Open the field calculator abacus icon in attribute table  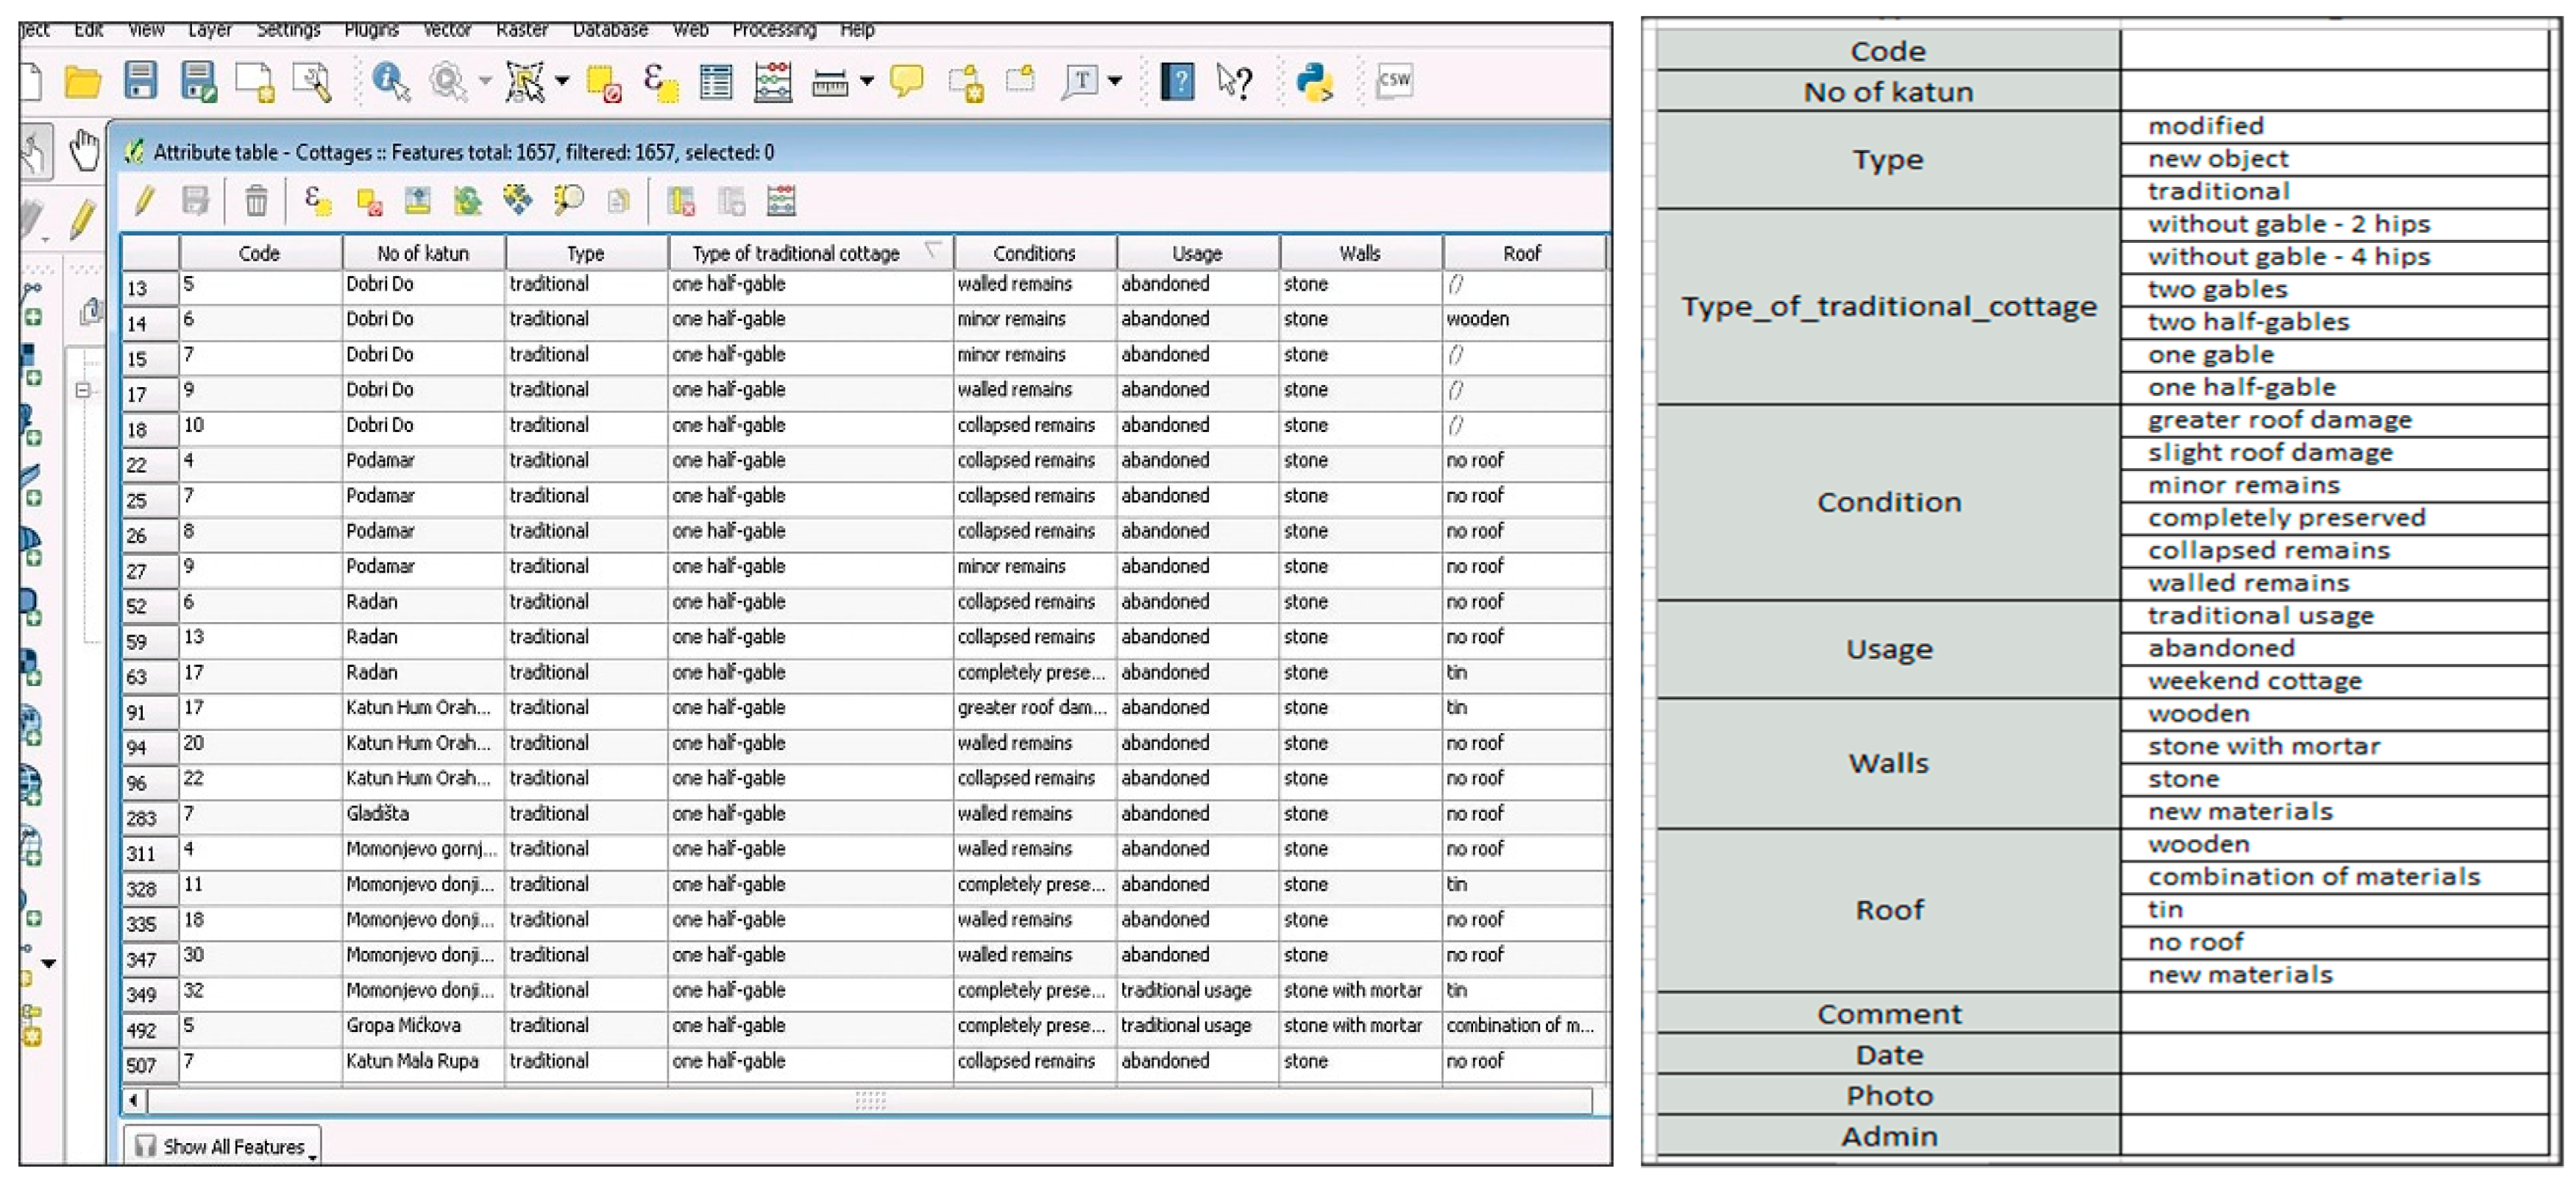781,201
